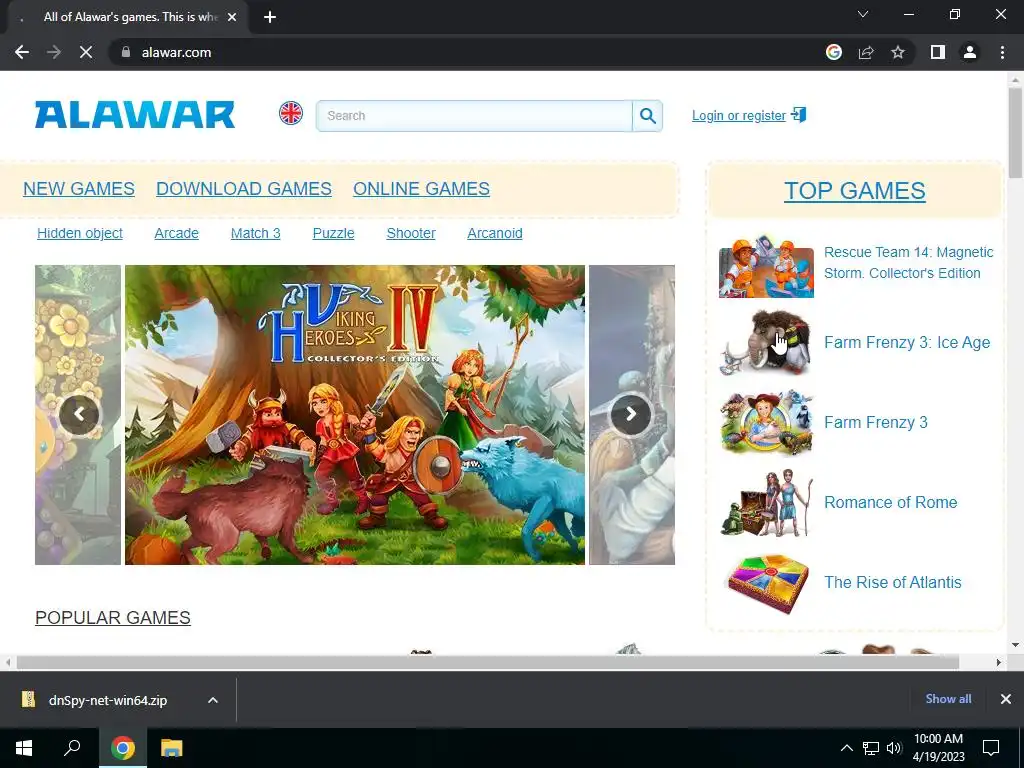Click Show all downloads
Screen dimensions: 1024x768
tap(948, 699)
